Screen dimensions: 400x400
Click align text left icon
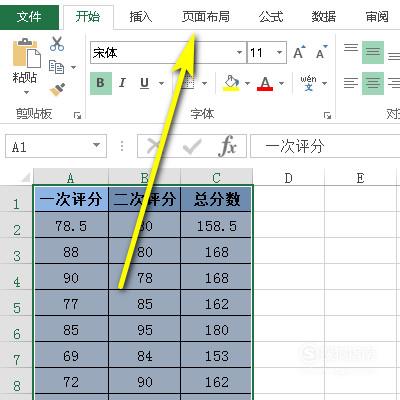click(351, 83)
